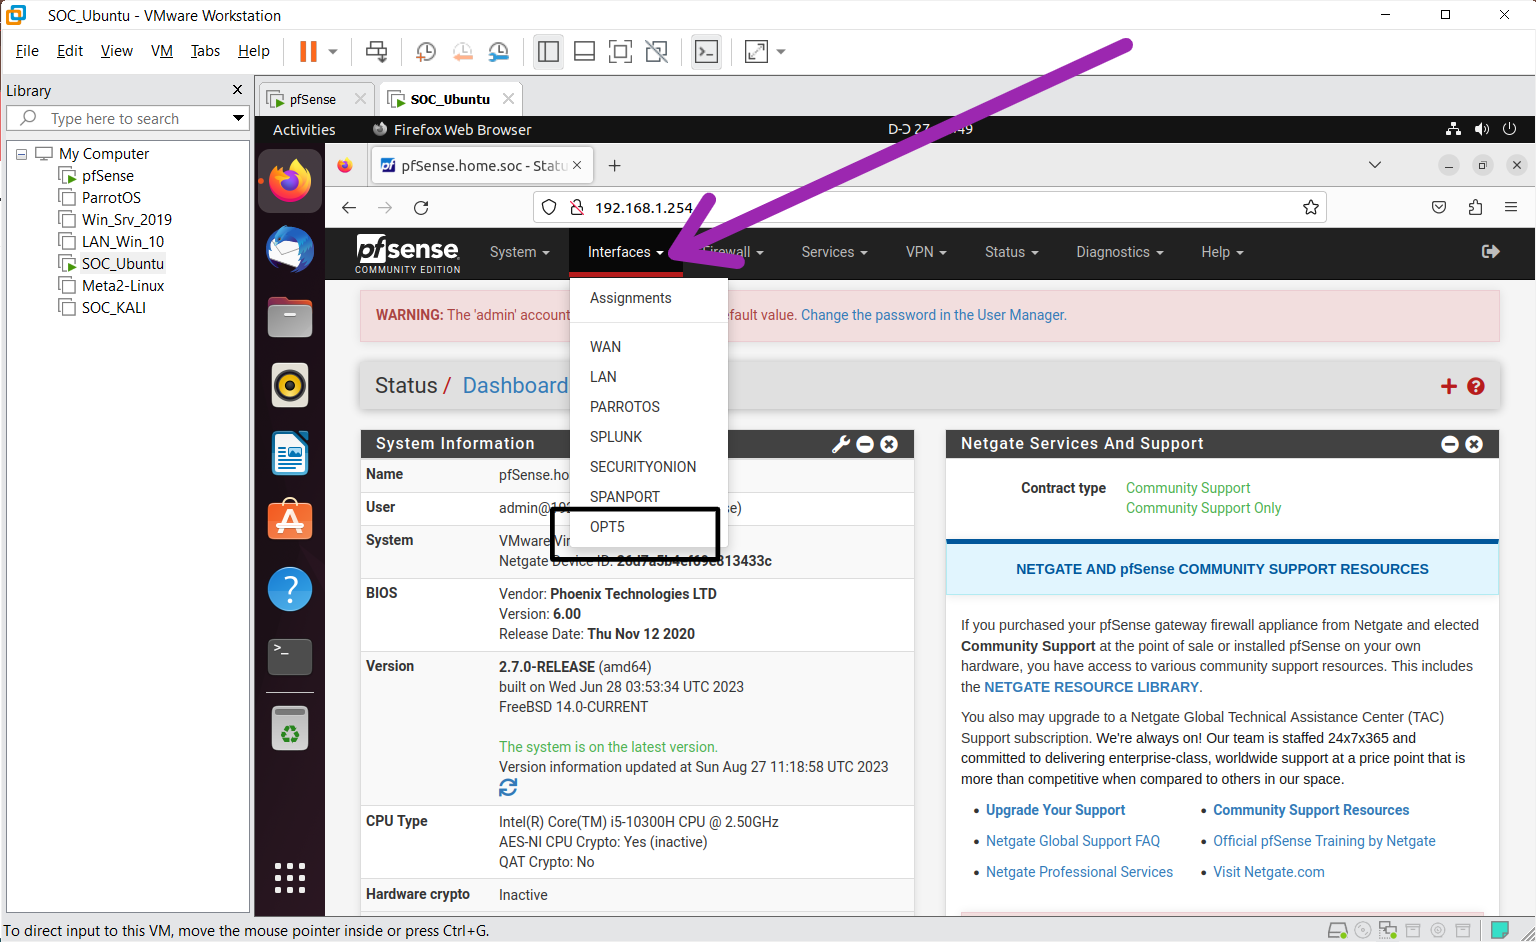Viewport: 1536px width, 942px height.
Task: Open the Firefox hamburger menu
Action: coord(1511,207)
